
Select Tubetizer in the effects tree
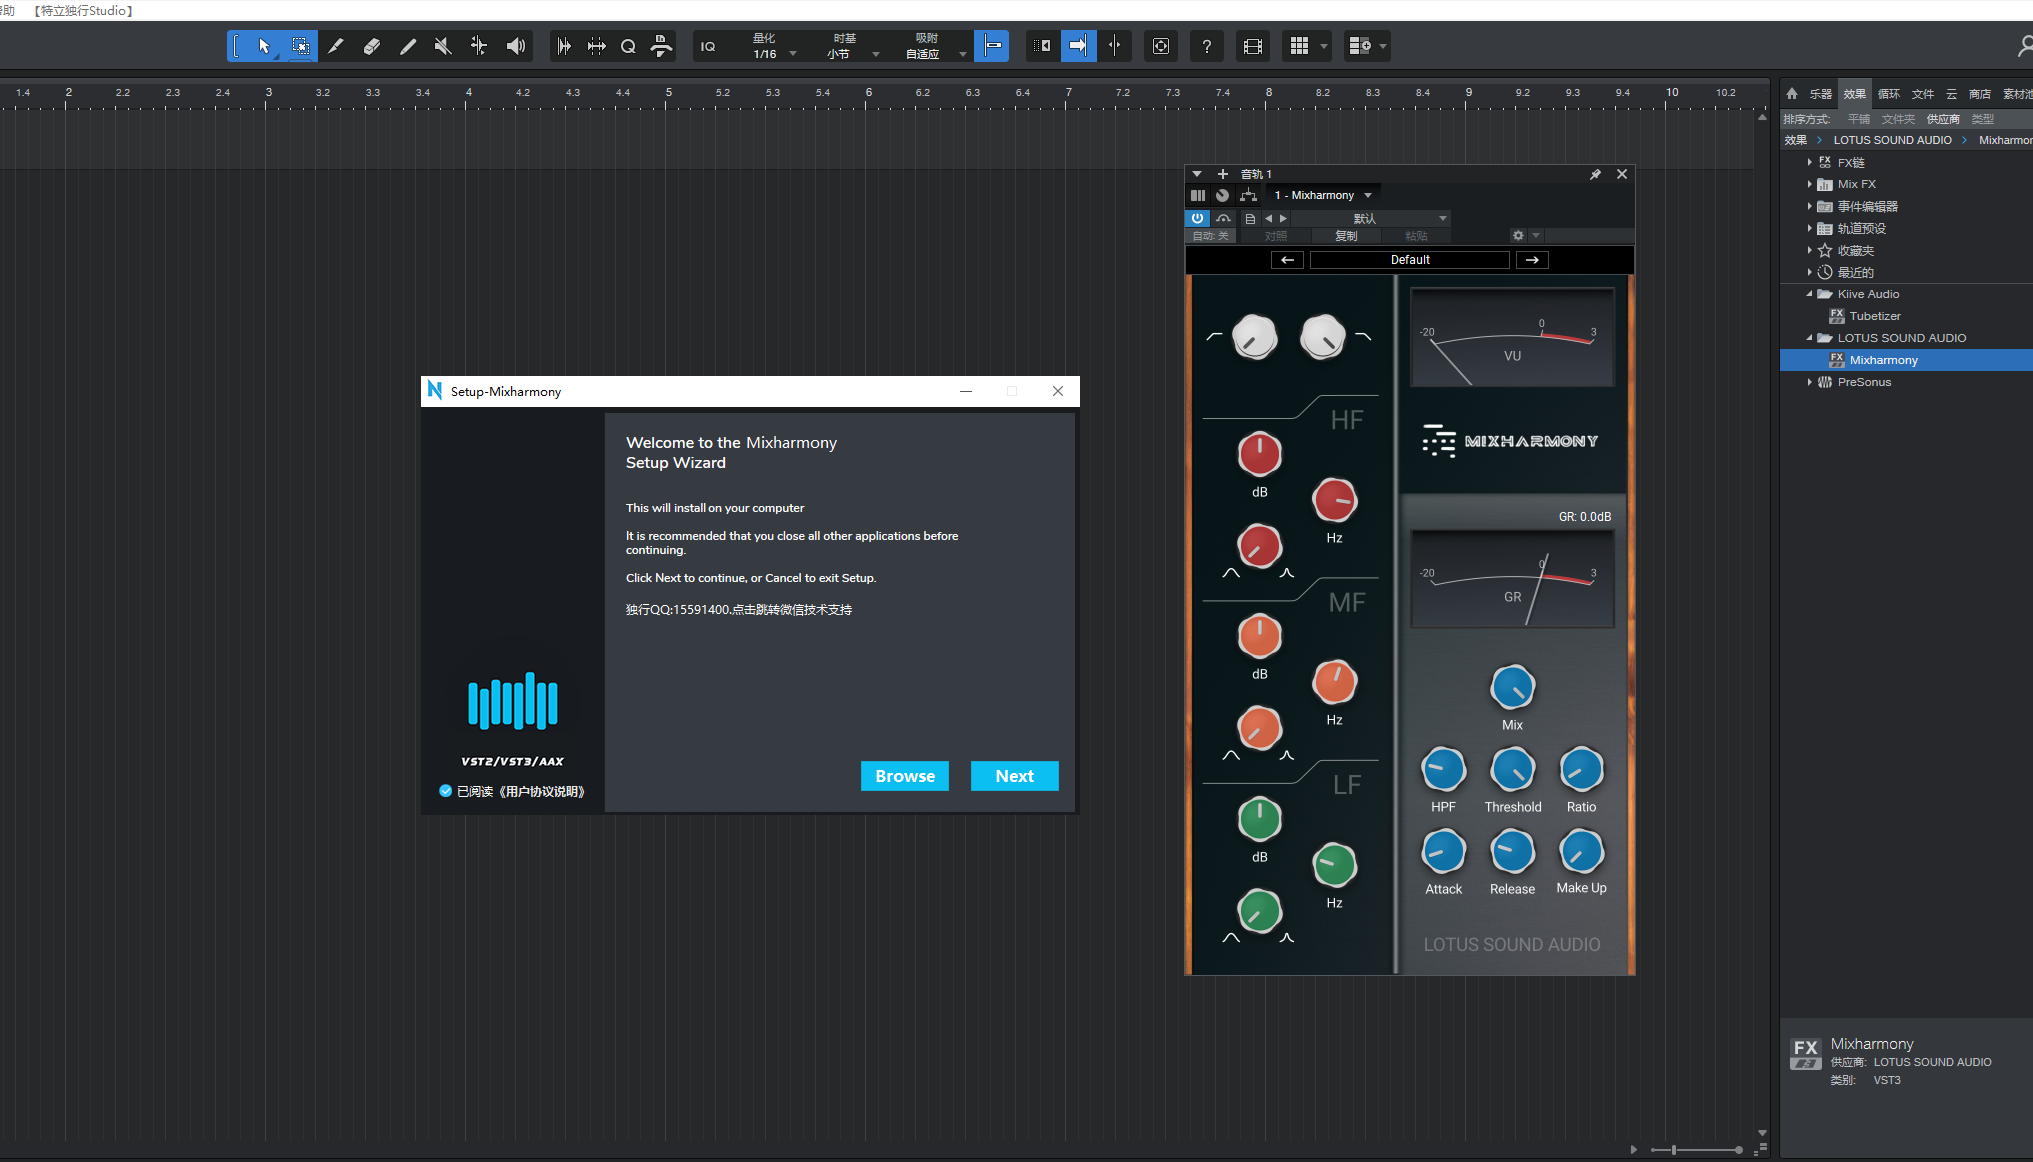coord(1875,316)
